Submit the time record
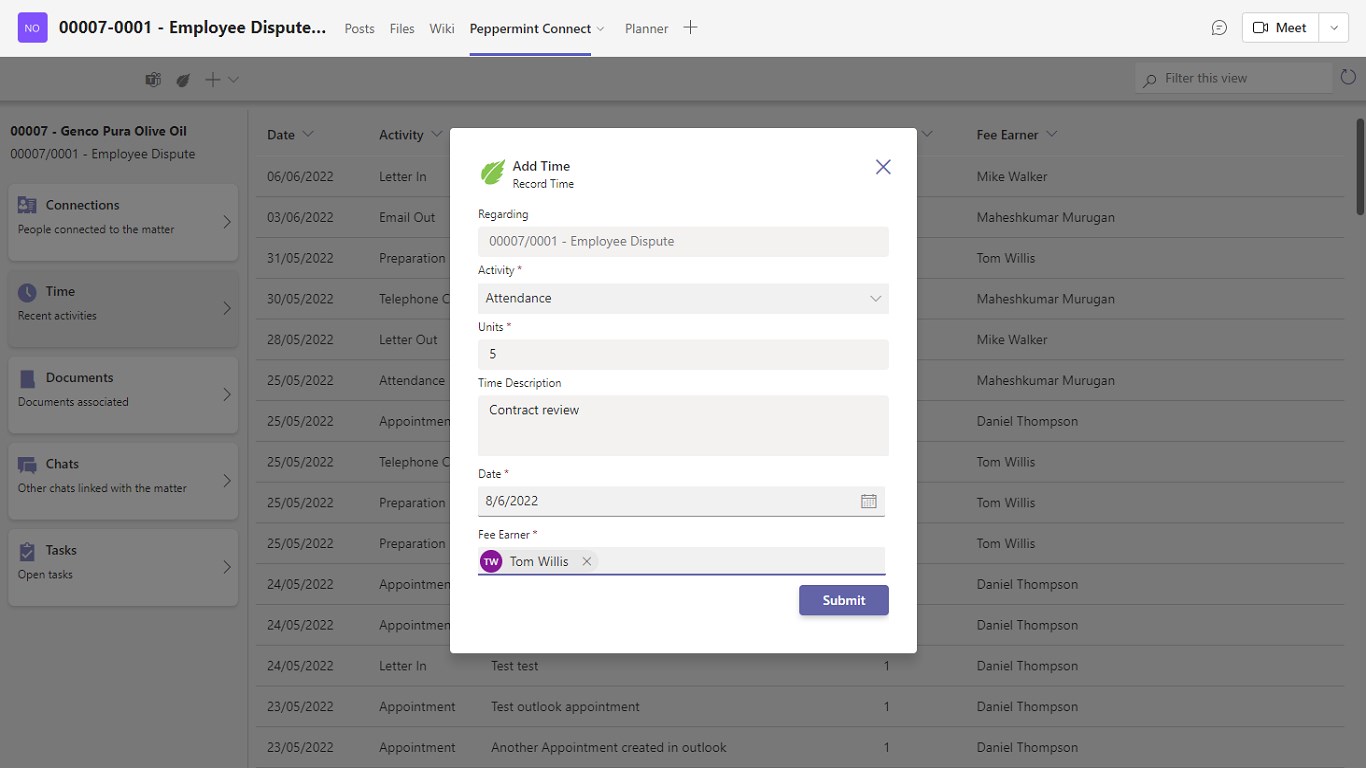Viewport: 1366px width, 768px height. click(843, 600)
